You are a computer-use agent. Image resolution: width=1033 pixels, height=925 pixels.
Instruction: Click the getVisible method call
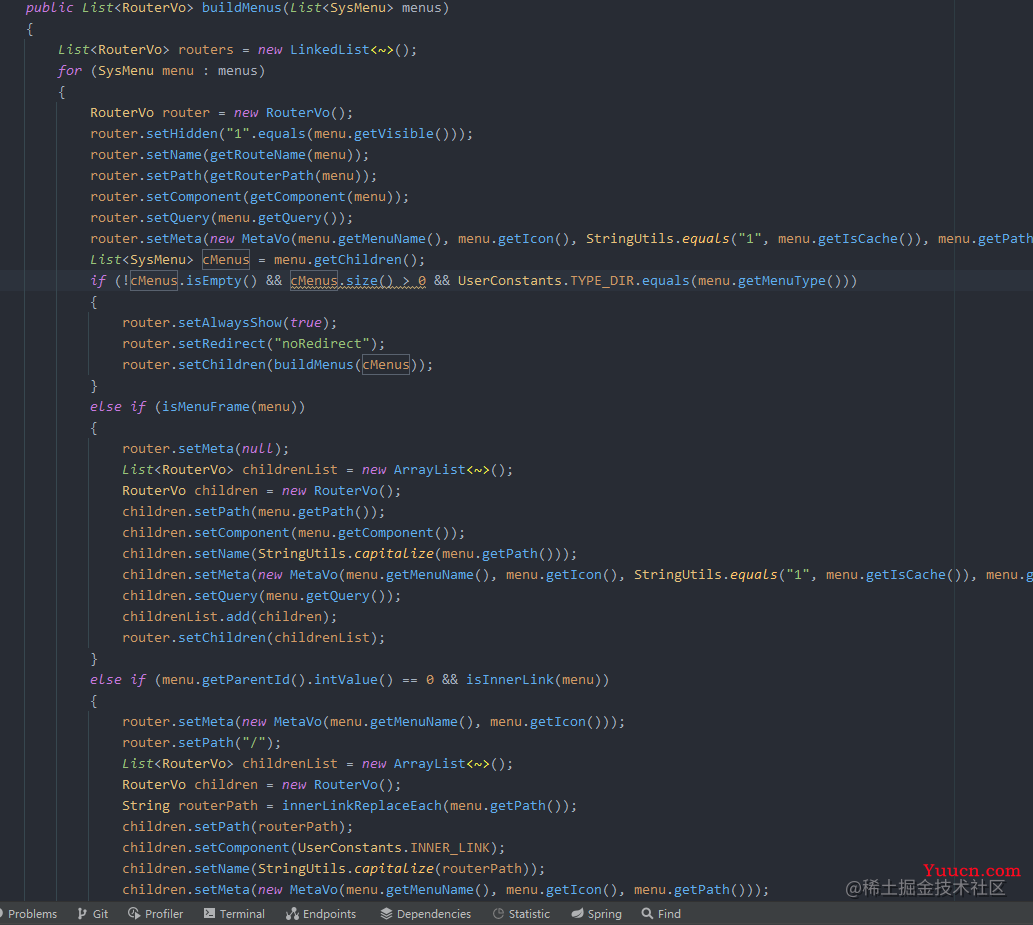point(394,134)
